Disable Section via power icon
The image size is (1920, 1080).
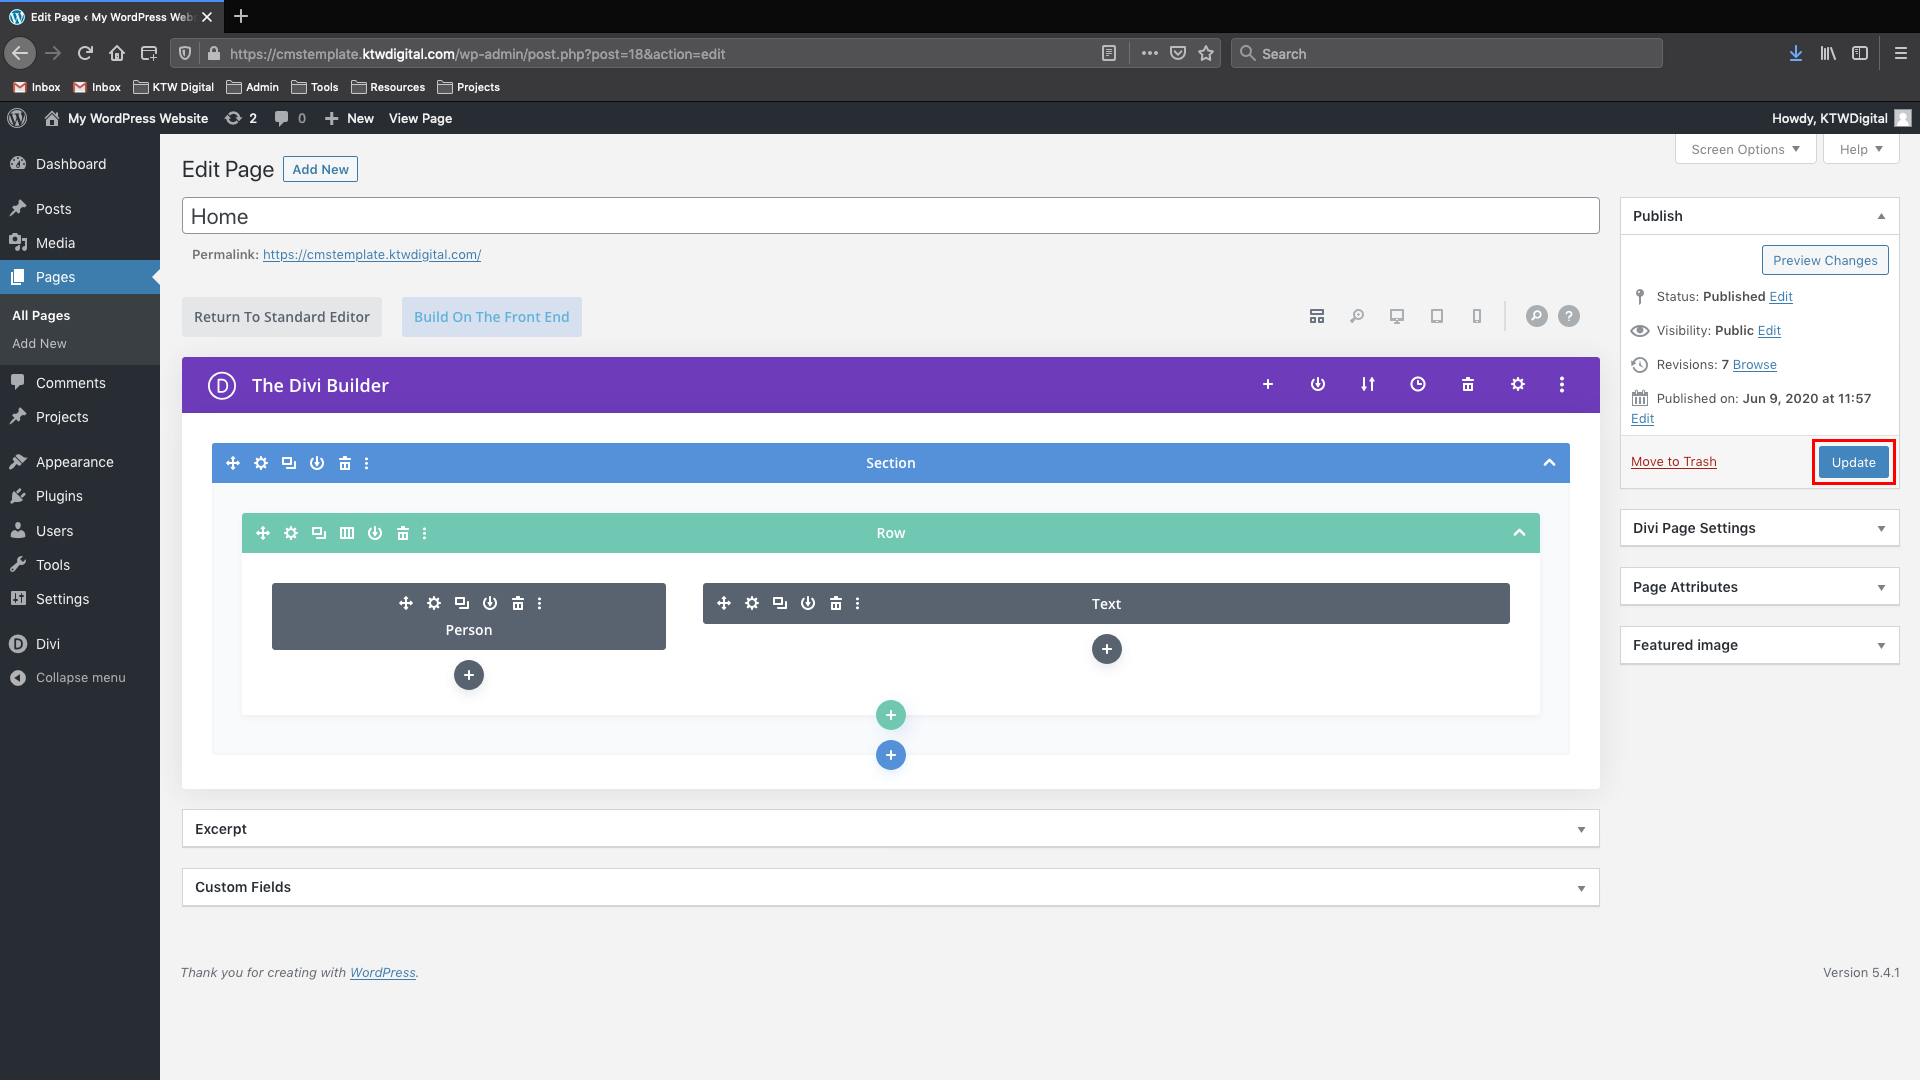(317, 463)
